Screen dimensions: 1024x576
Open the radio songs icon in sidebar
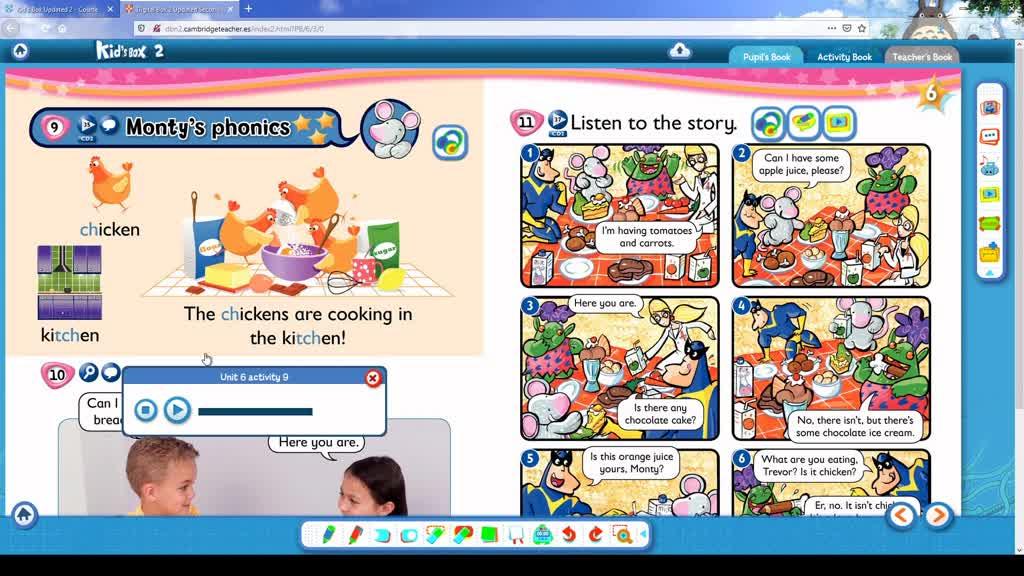989,165
